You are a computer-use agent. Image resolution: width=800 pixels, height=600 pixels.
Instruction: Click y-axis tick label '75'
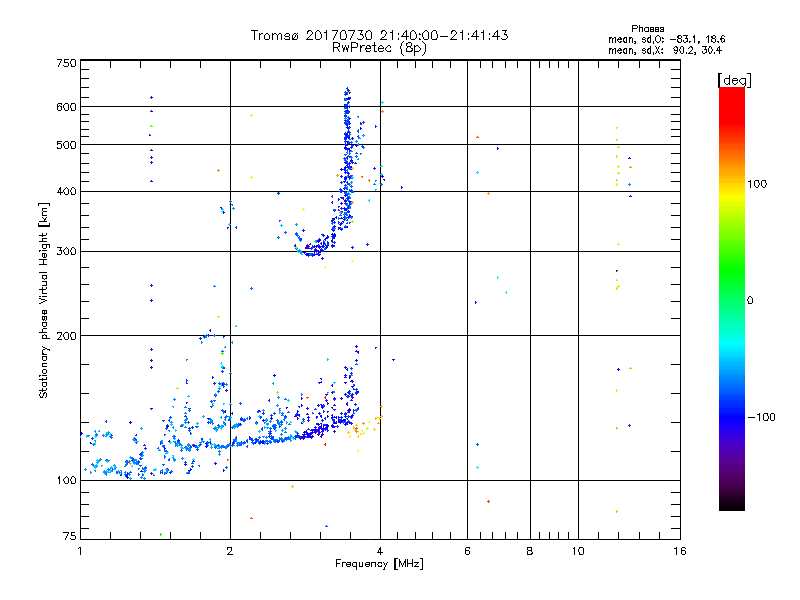click(x=70, y=536)
